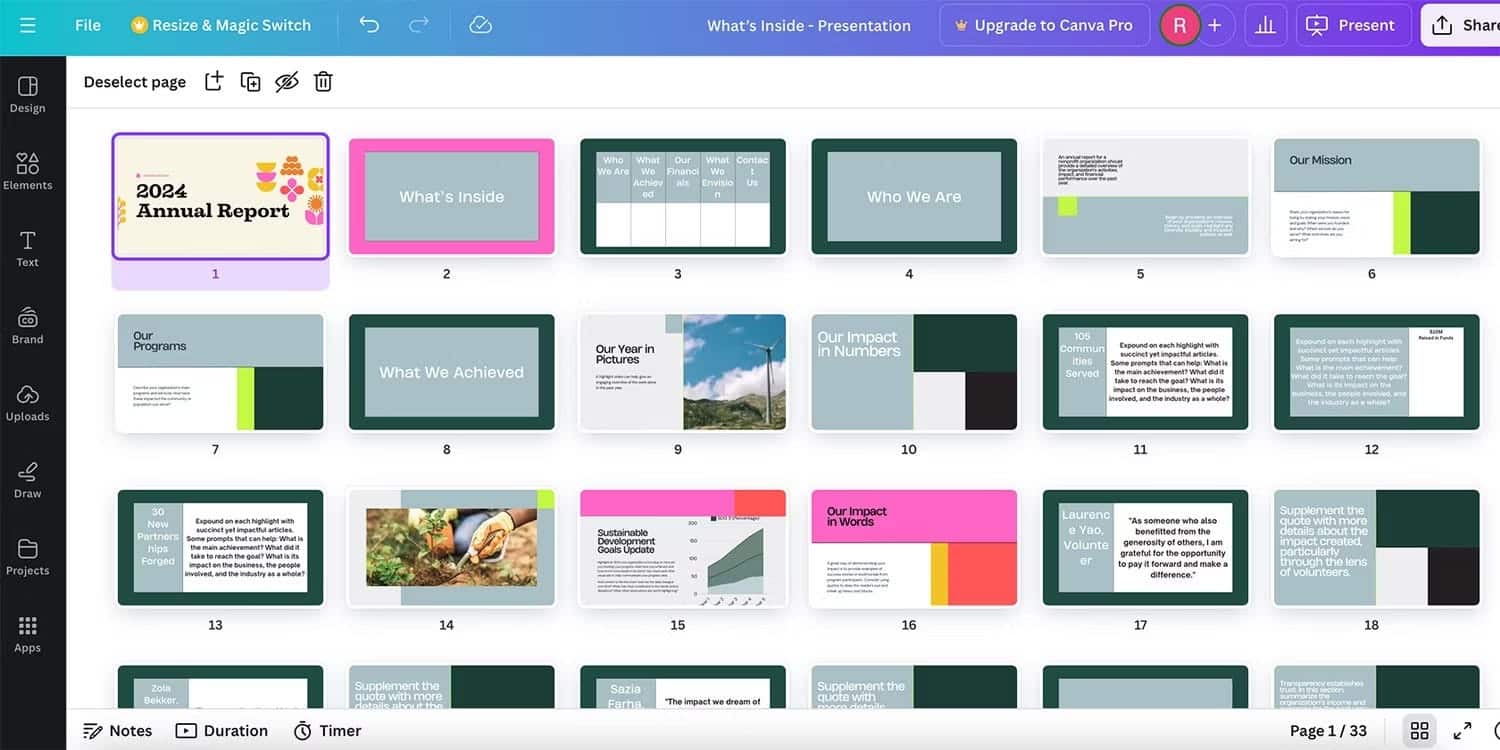Open the Uploads panel
Image resolution: width=1500 pixels, height=750 pixels.
[28, 402]
